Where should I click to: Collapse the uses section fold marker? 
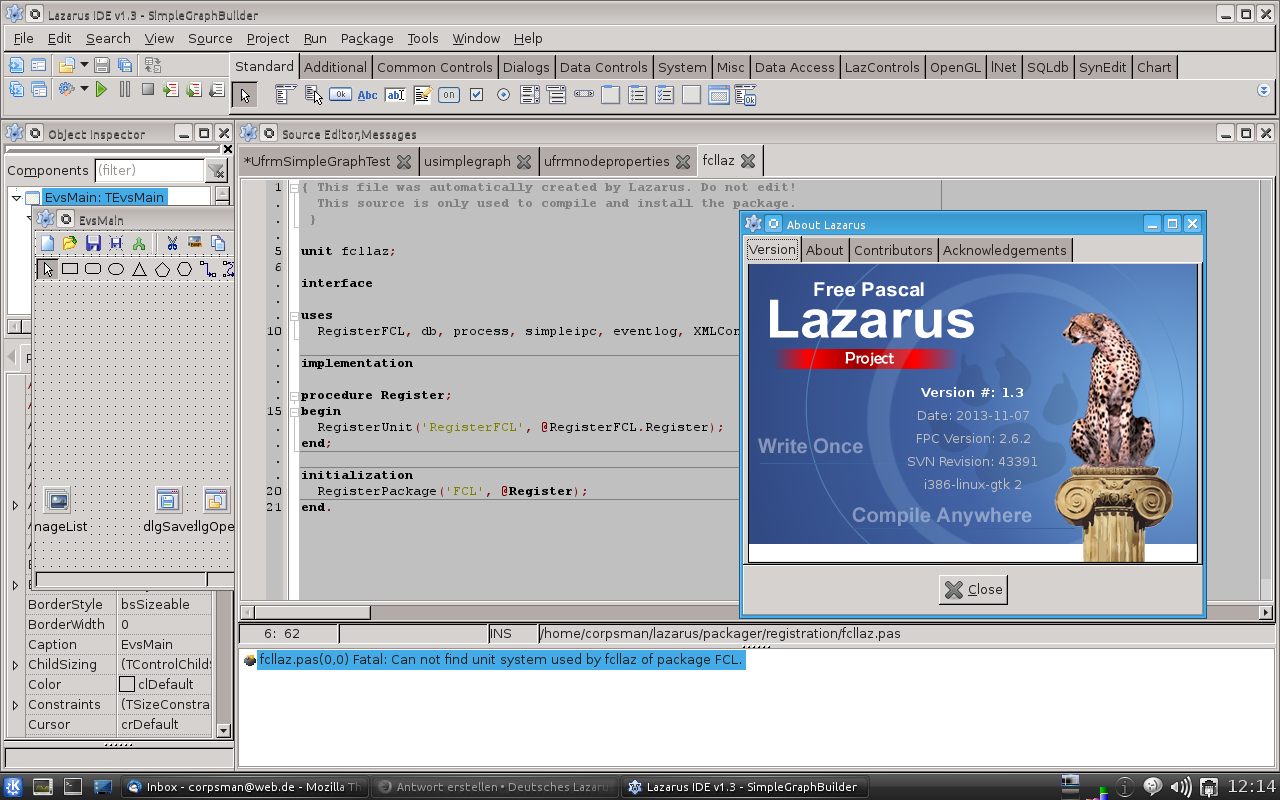click(x=293, y=315)
